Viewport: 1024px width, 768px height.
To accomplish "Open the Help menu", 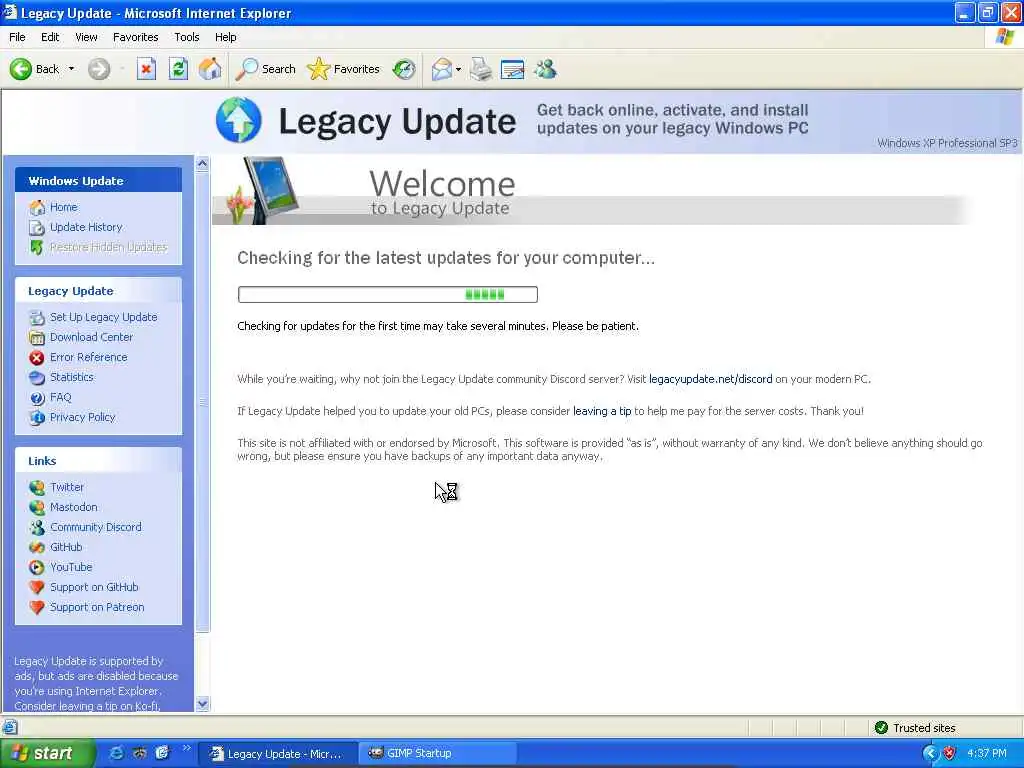I will point(225,37).
